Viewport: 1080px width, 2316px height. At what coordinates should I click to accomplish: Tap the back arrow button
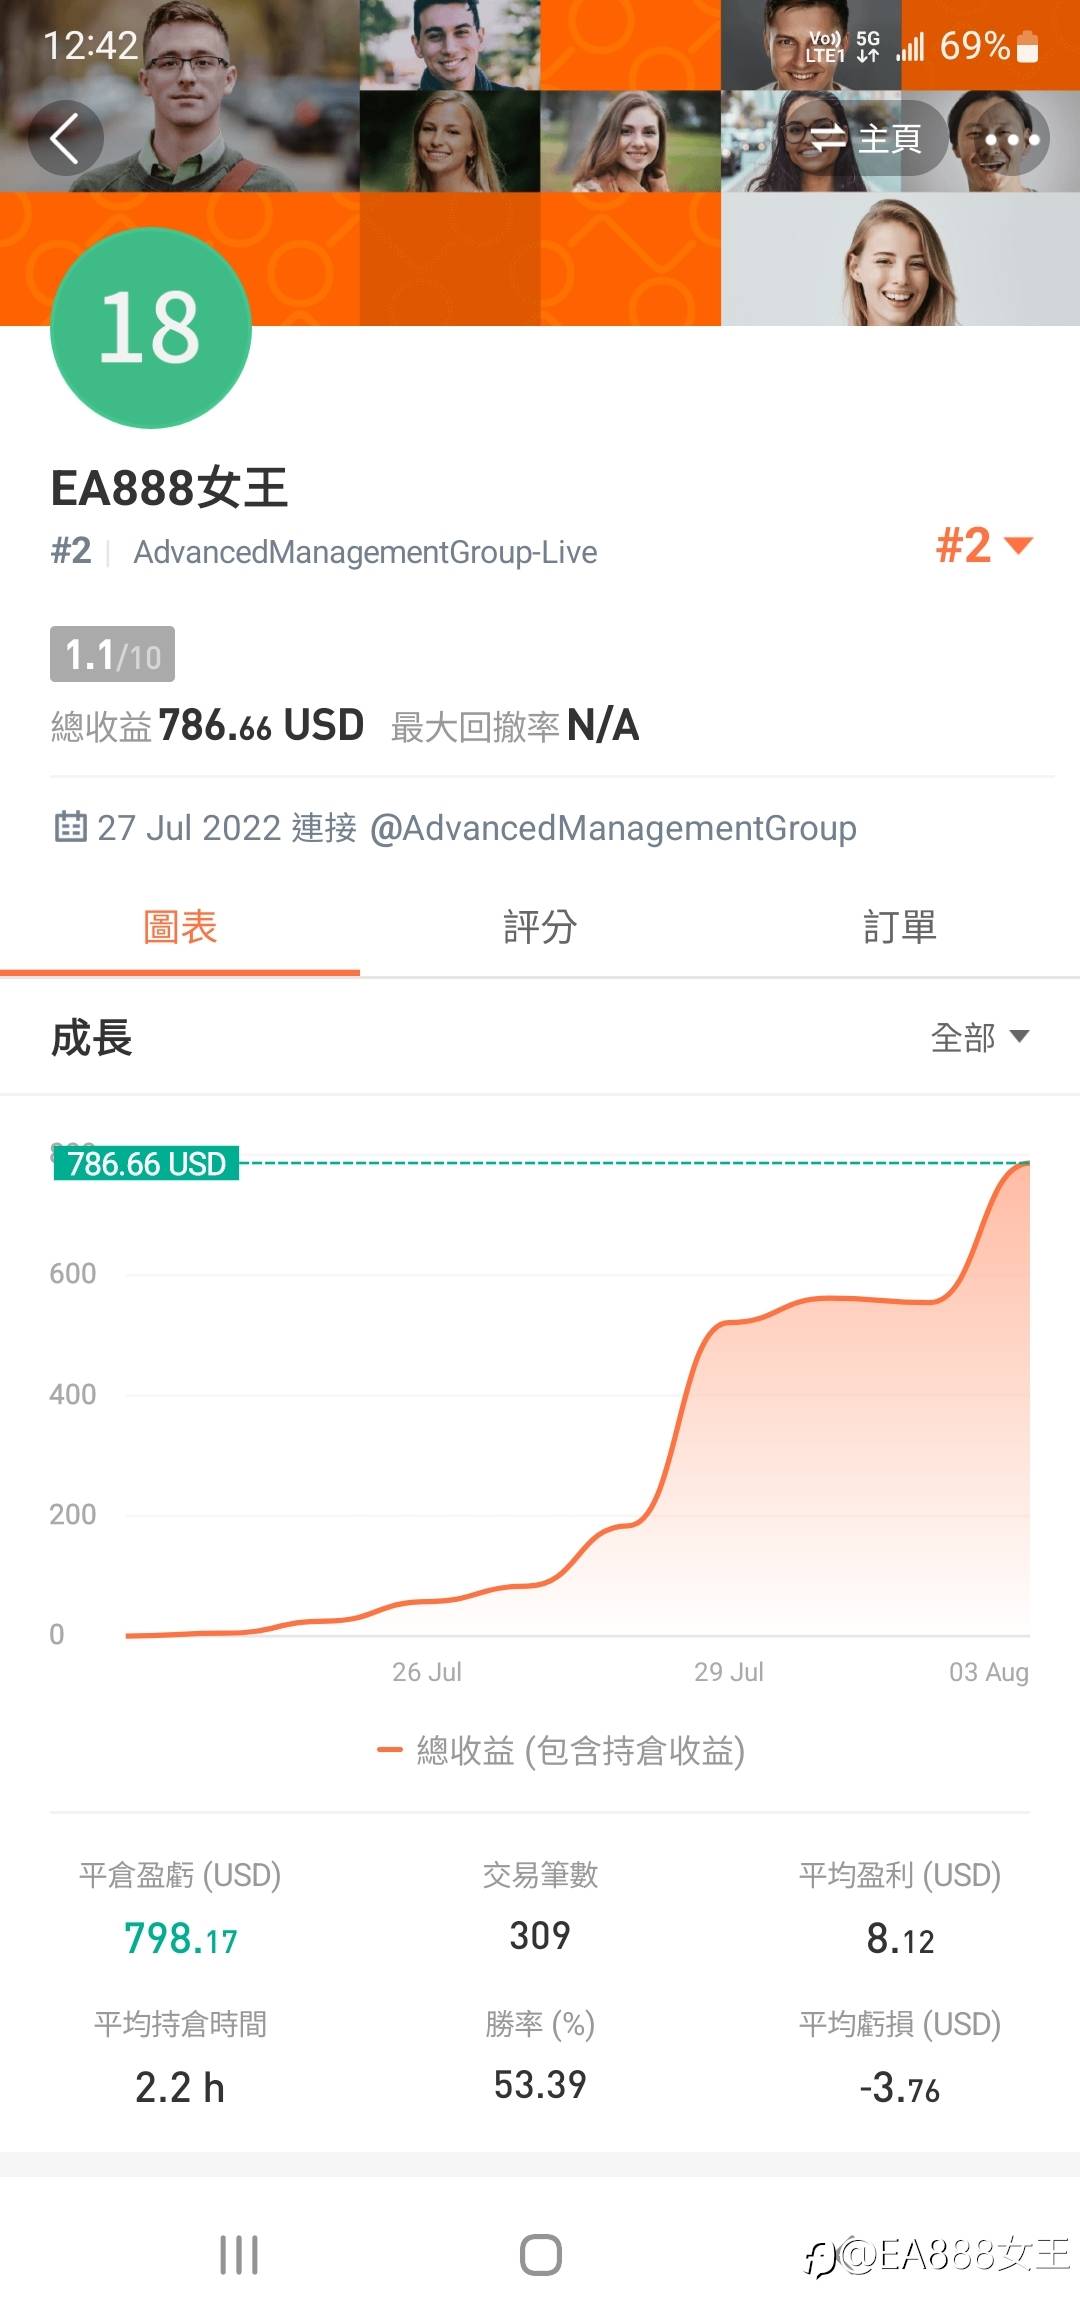point(66,139)
